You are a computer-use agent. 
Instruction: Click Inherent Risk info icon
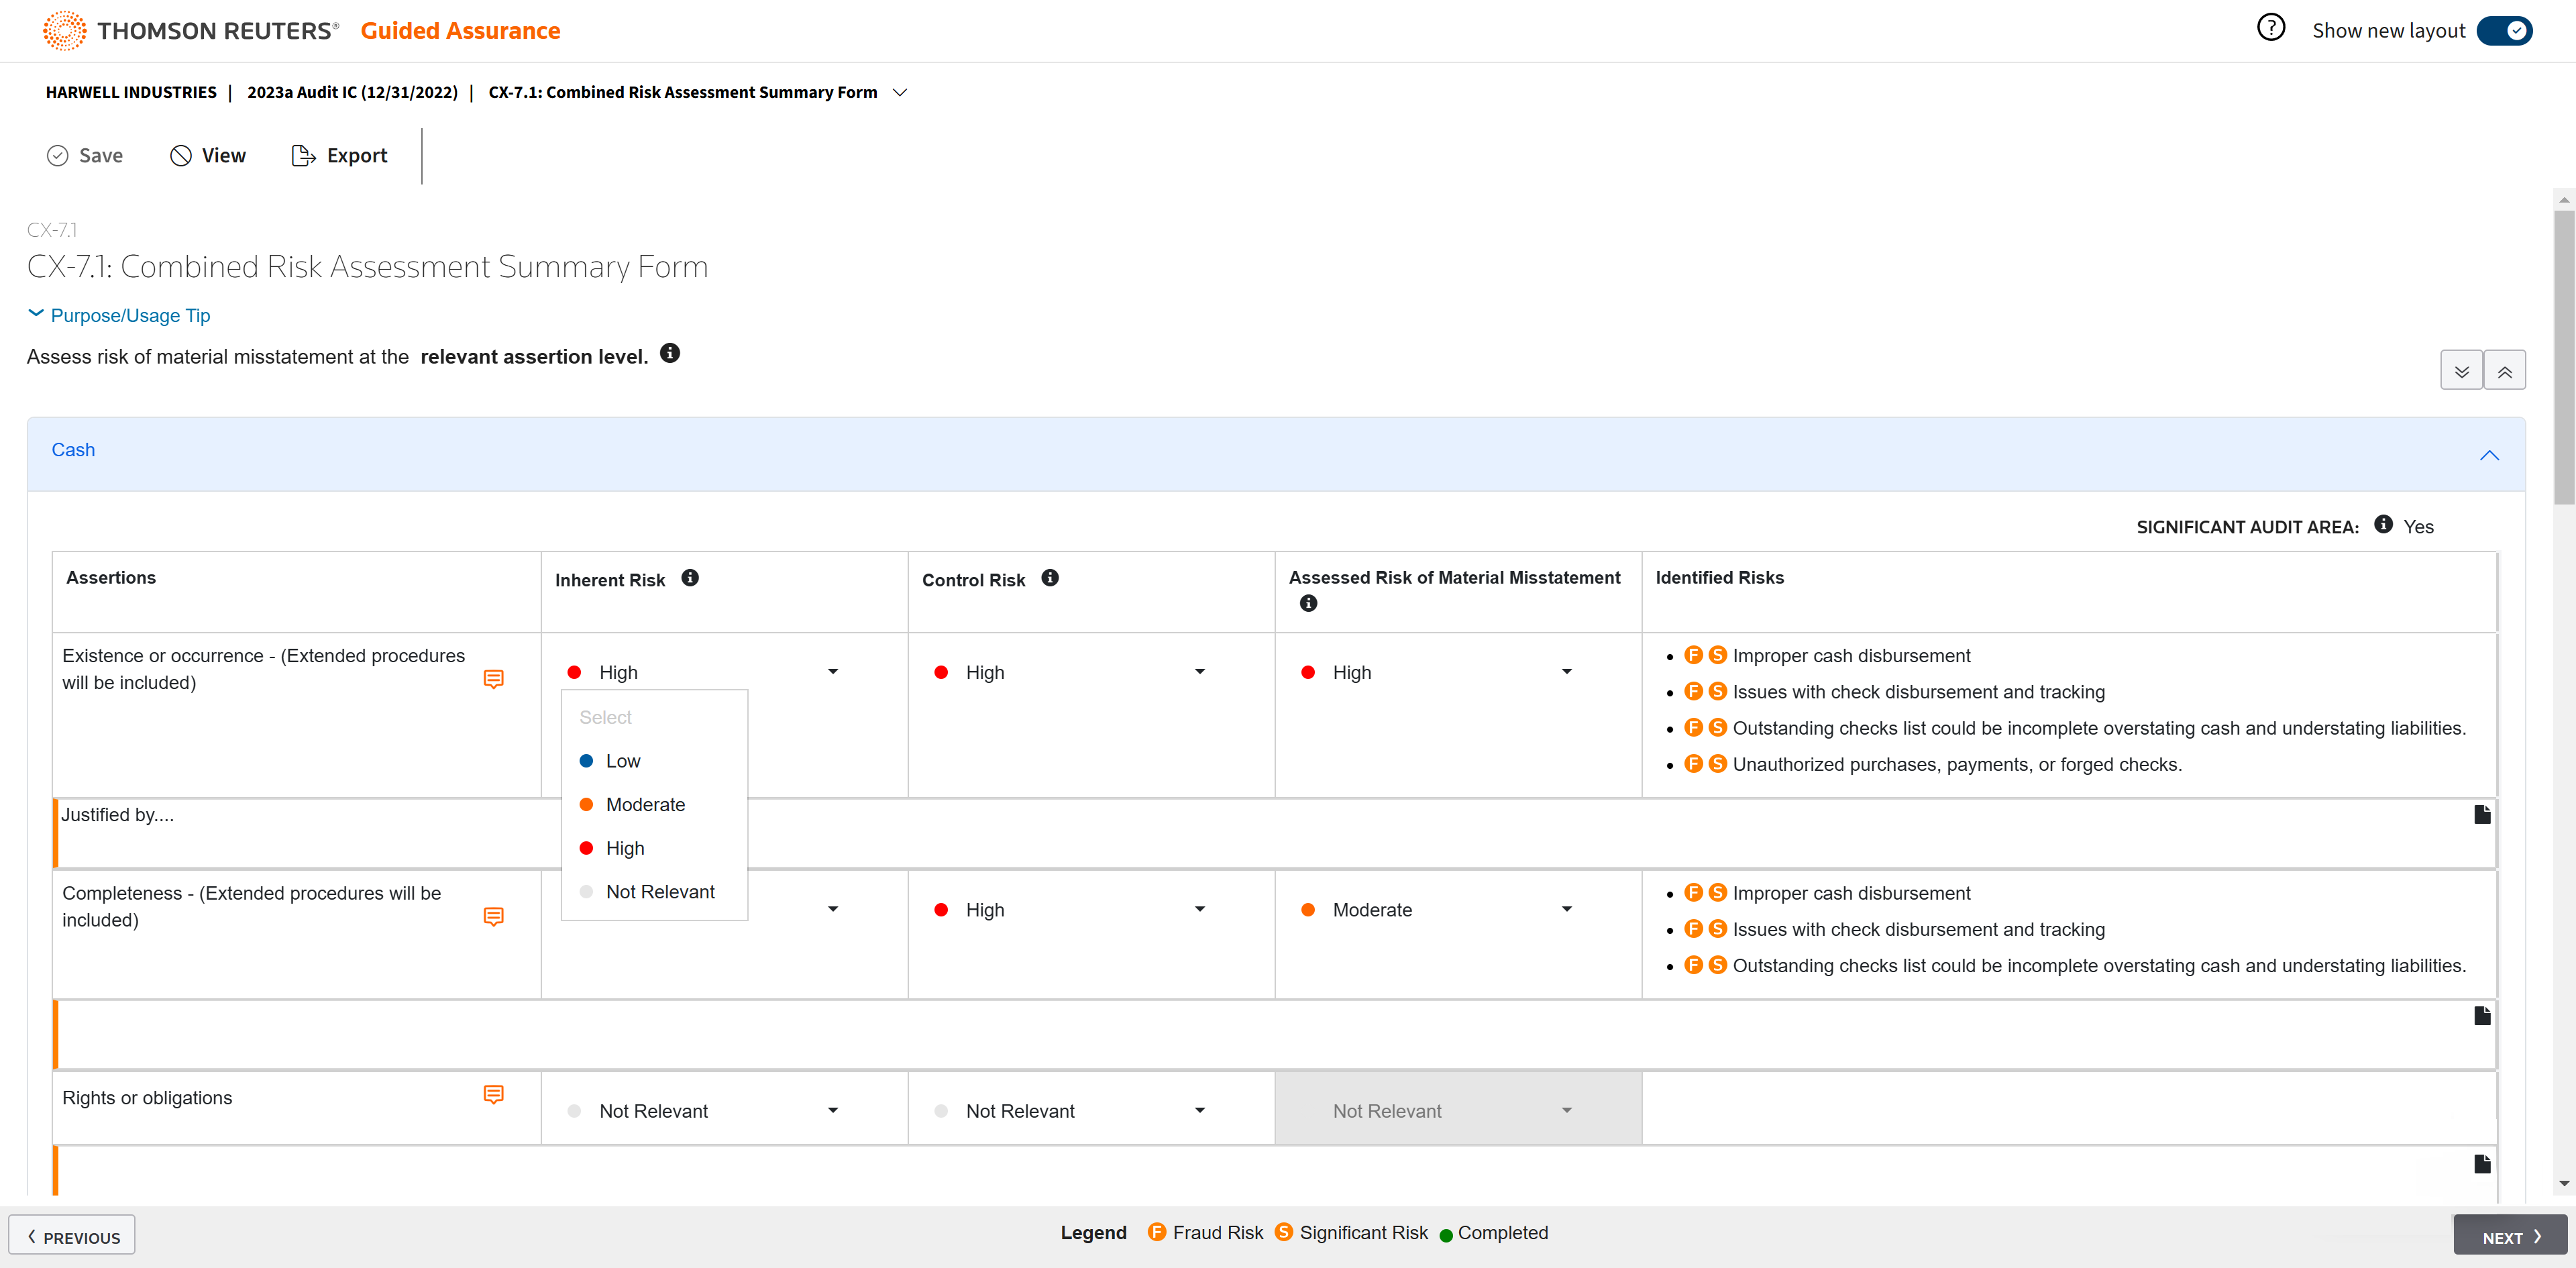(690, 578)
